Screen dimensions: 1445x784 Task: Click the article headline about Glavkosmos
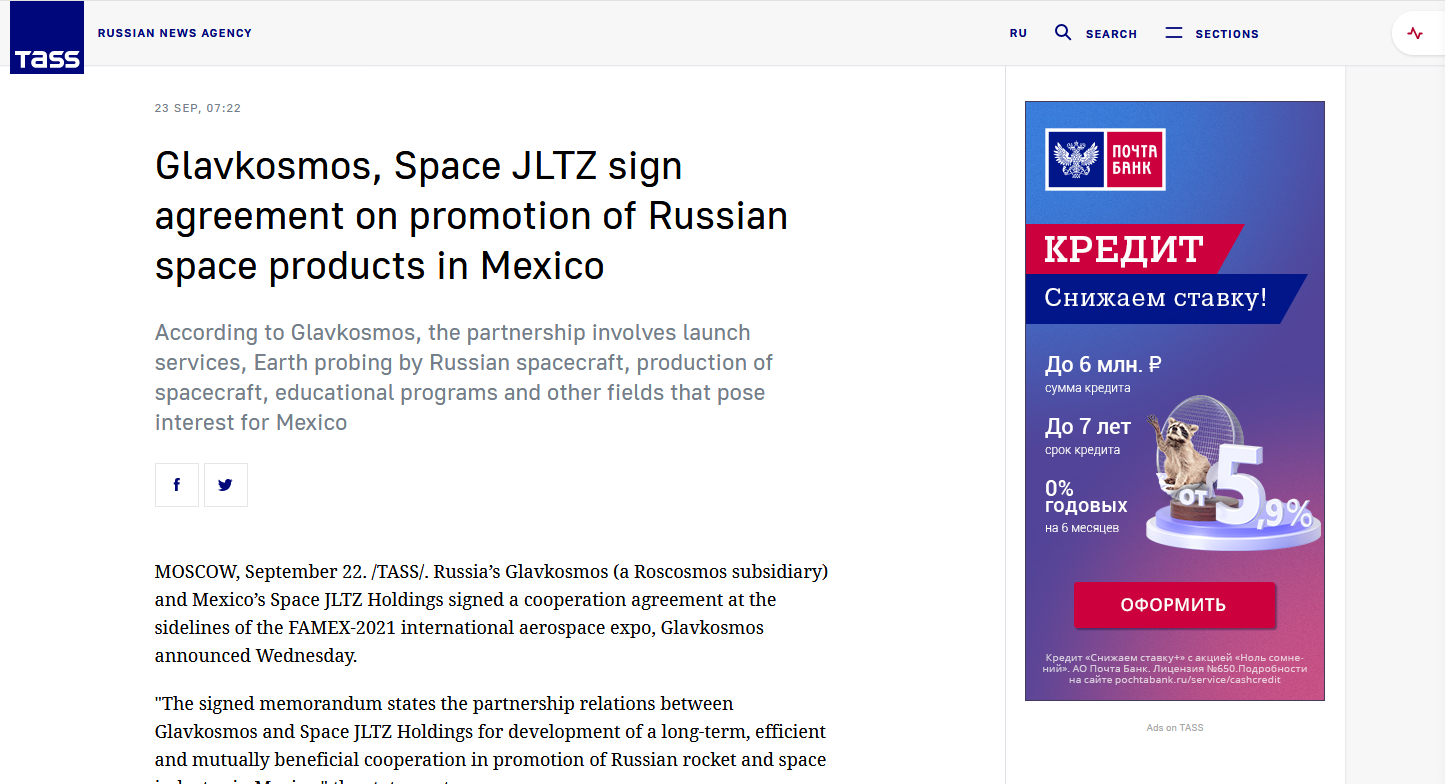click(471, 216)
